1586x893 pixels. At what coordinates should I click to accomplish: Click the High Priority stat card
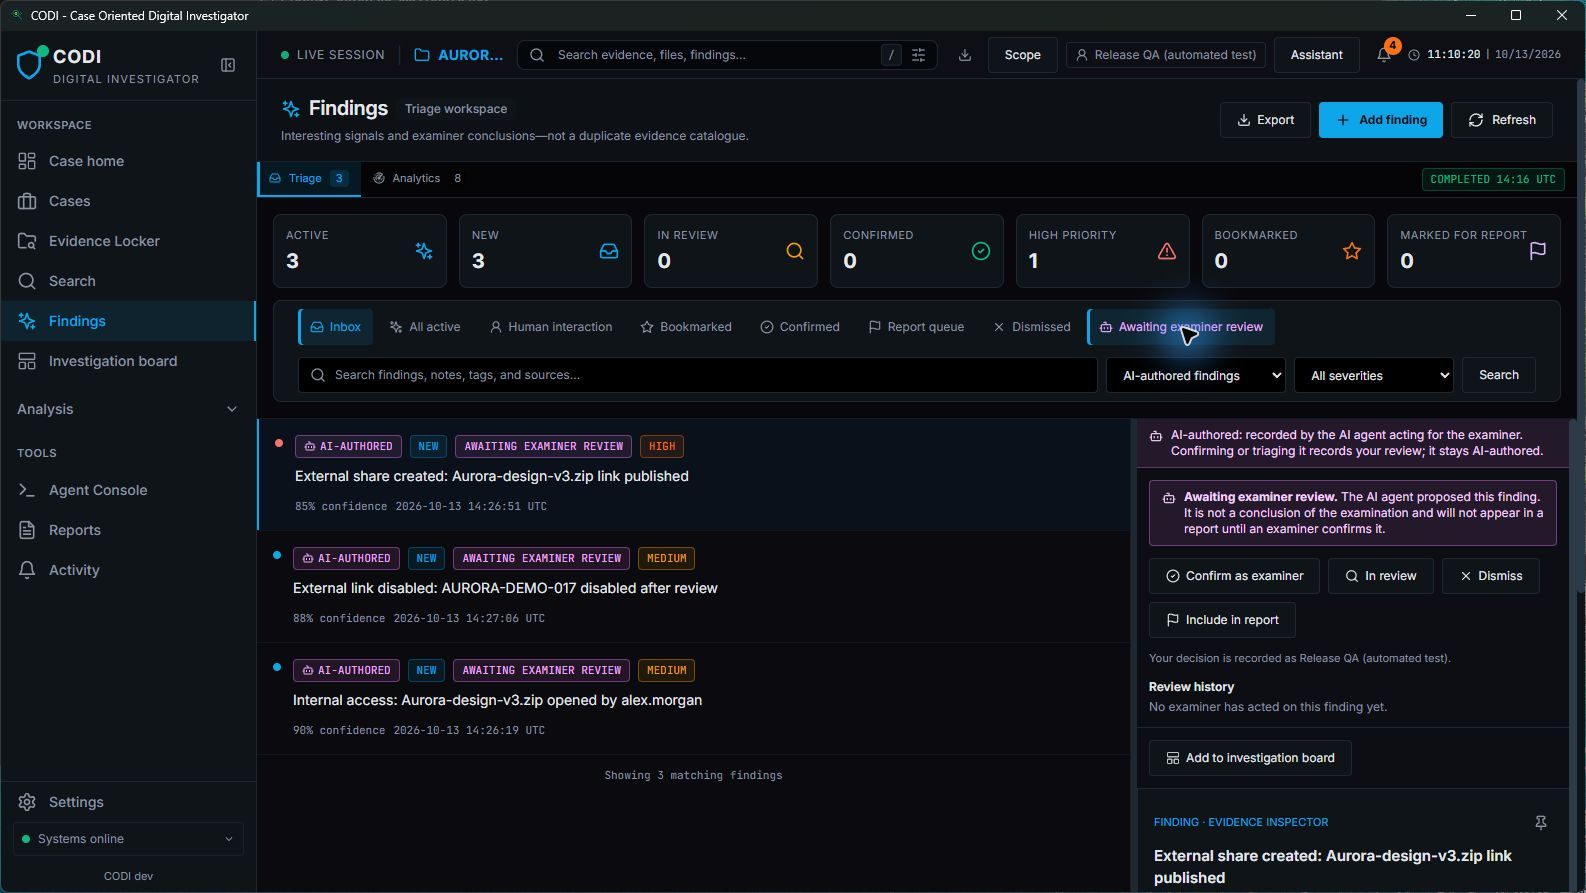(1102, 251)
